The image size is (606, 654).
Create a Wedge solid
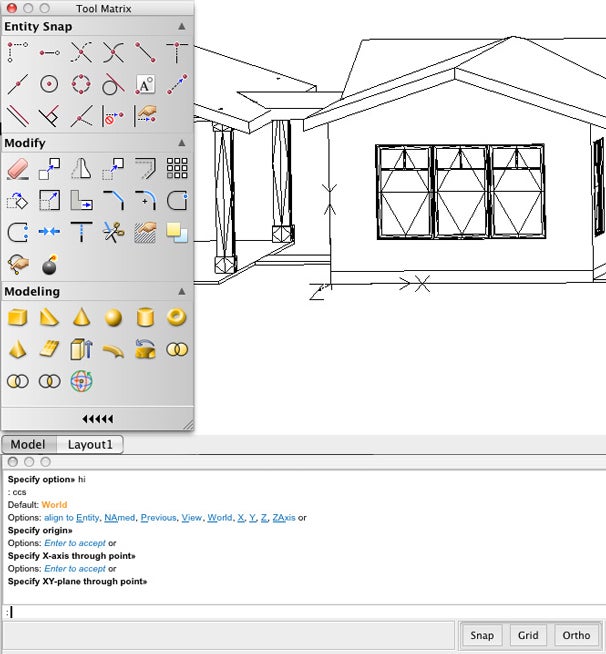pos(49,317)
